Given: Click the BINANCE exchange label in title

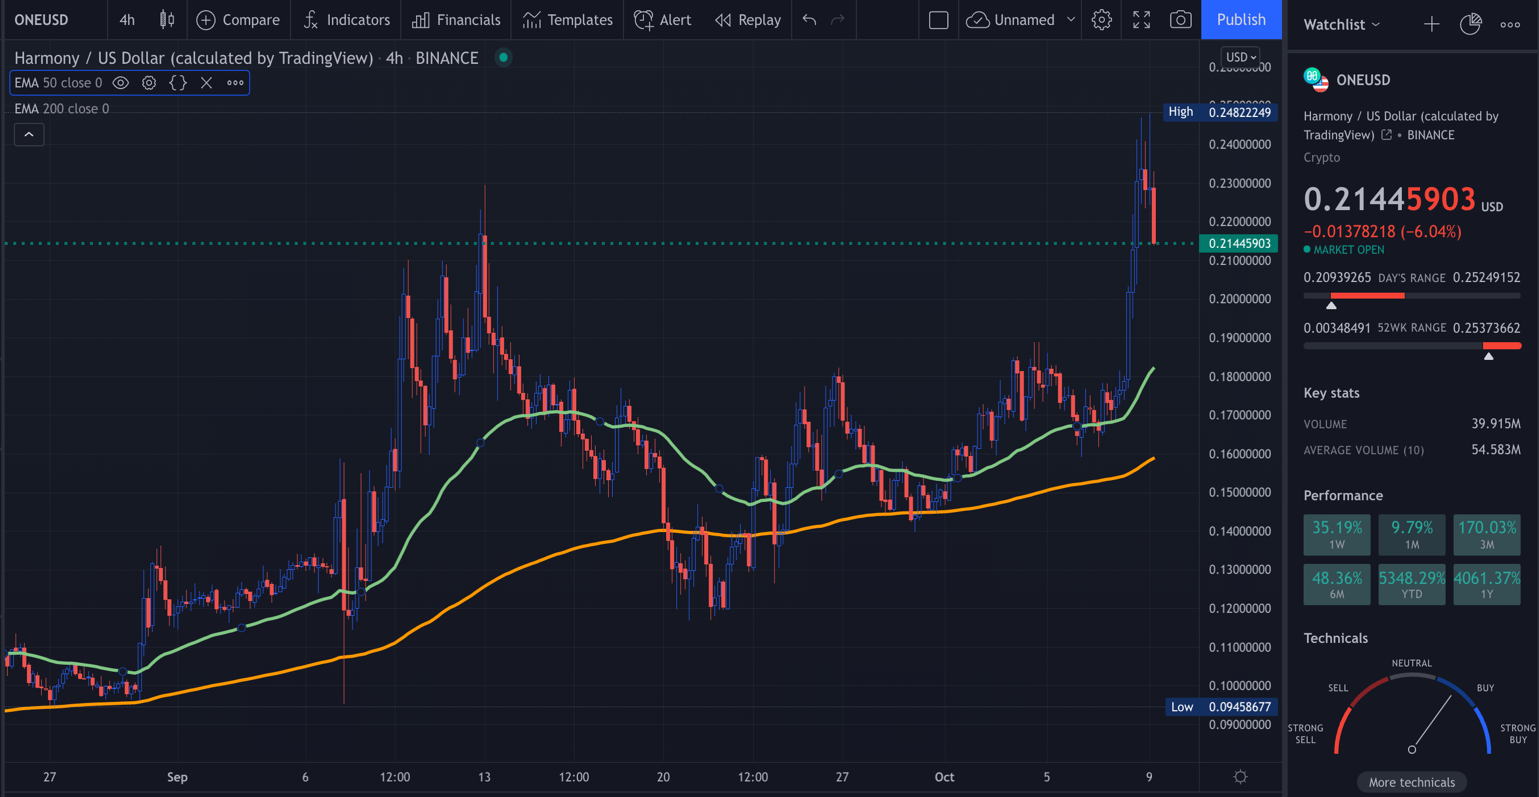Looking at the screenshot, I should click(447, 58).
